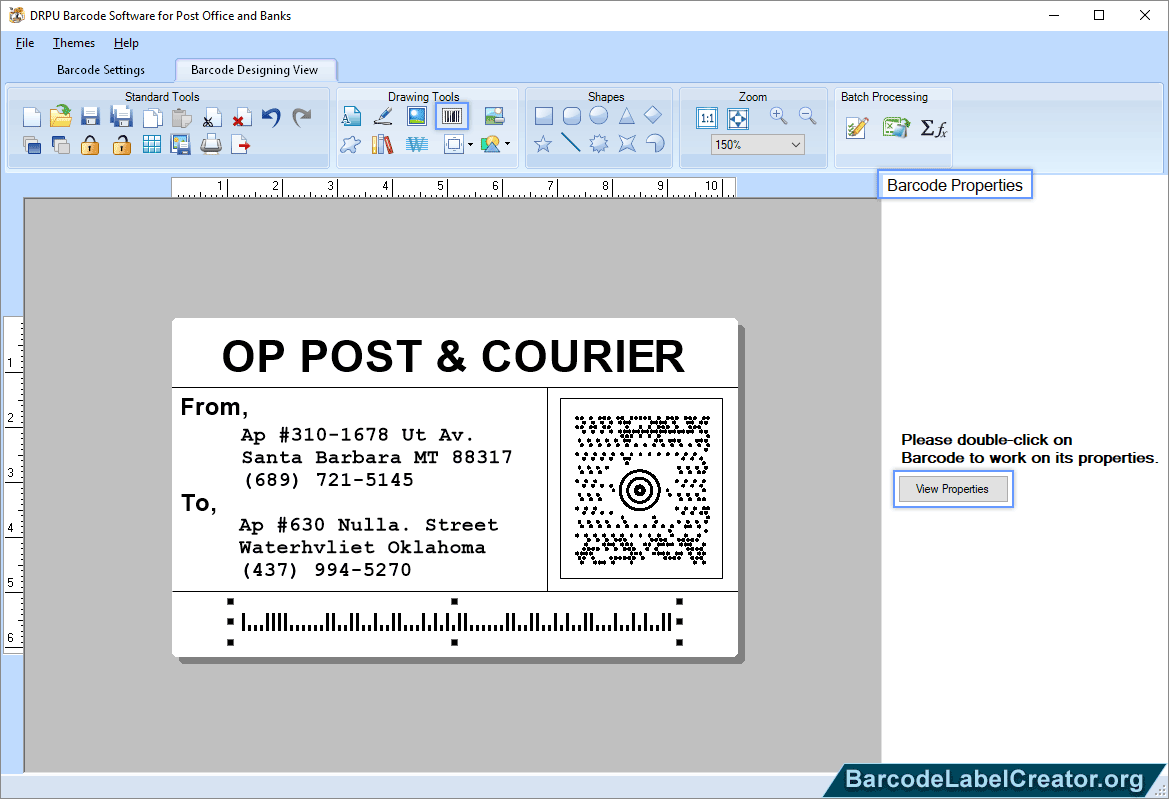Select the Signature pen tool

click(382, 116)
